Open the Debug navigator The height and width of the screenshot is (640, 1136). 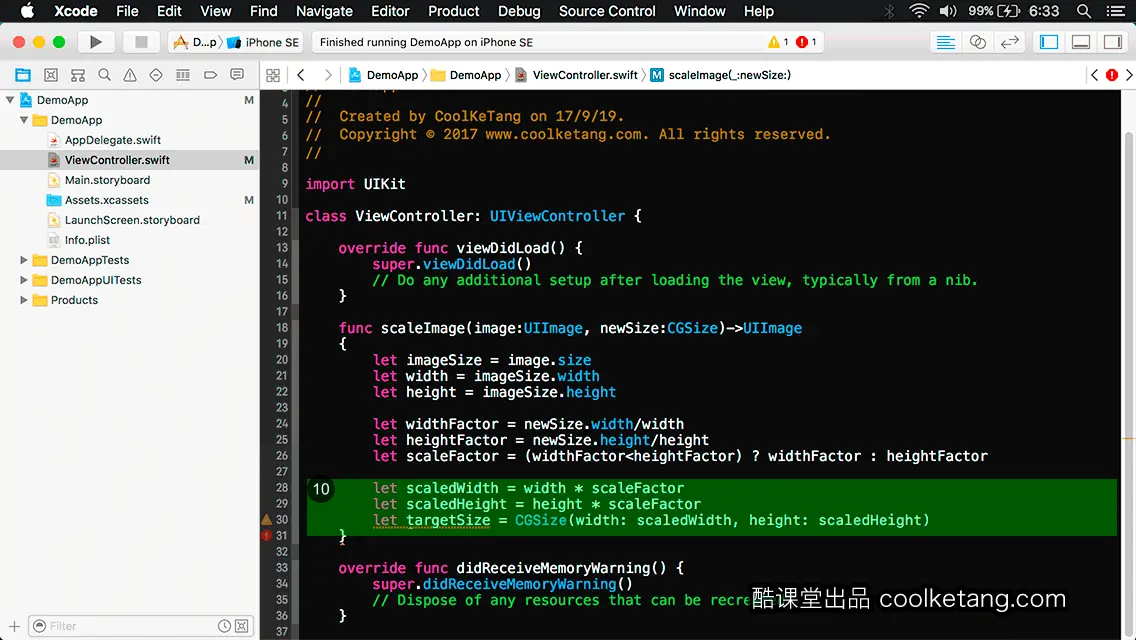point(183,75)
